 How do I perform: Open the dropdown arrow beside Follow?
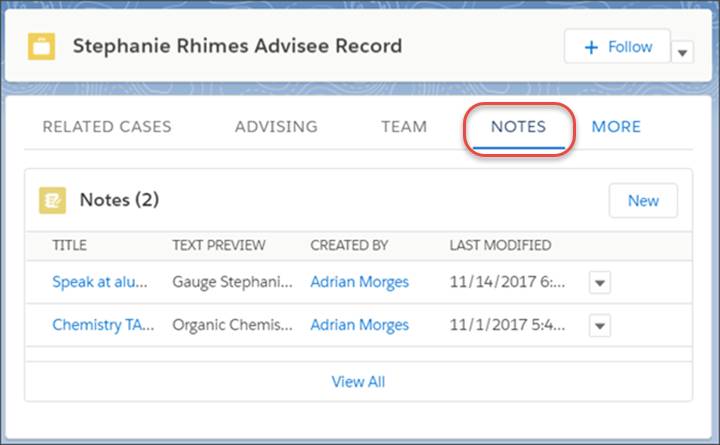tap(682, 52)
